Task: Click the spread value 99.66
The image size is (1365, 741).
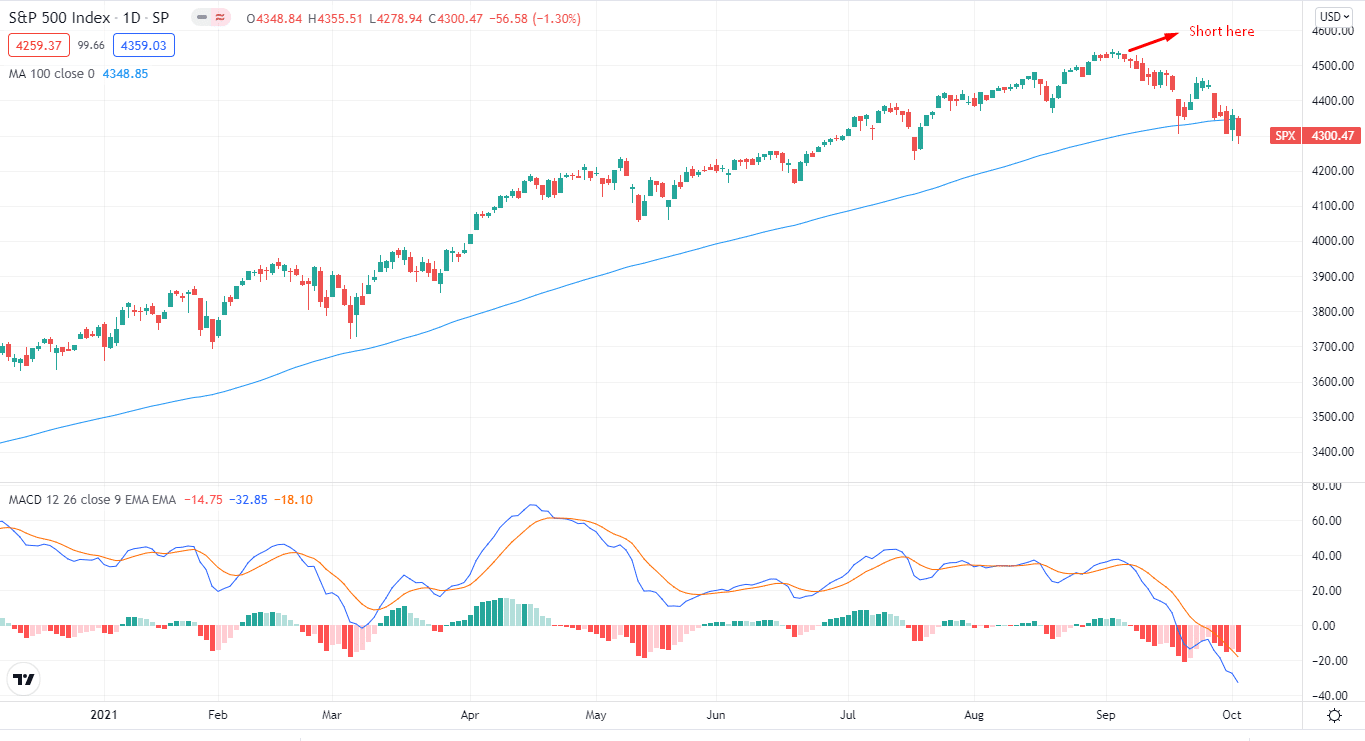Action: point(92,45)
